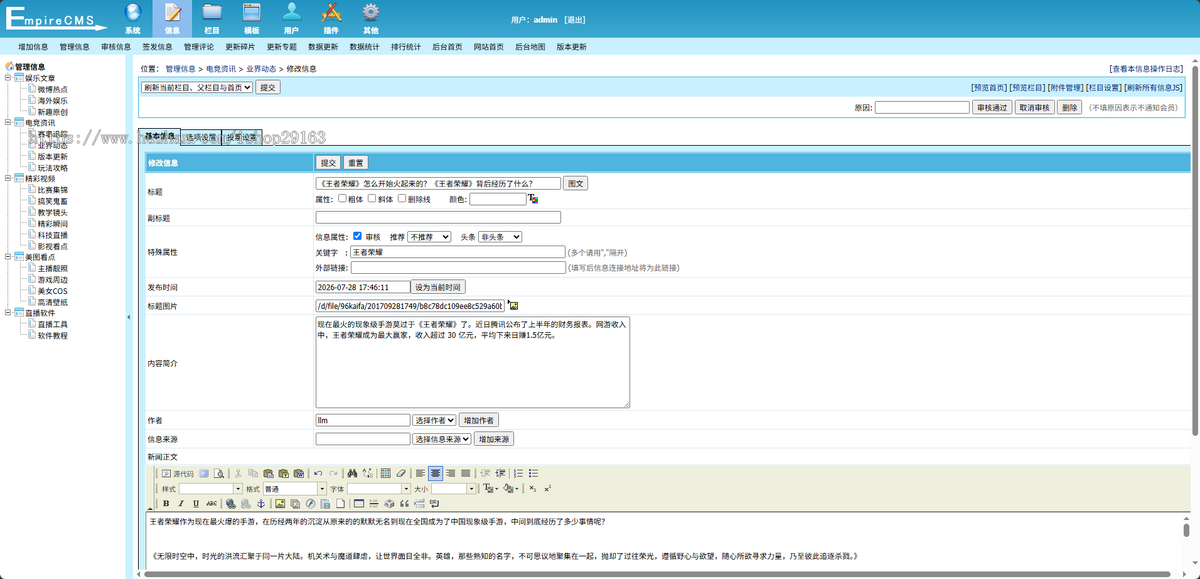
Task: Open the 后台地图 menu item
Action: click(x=530, y=47)
